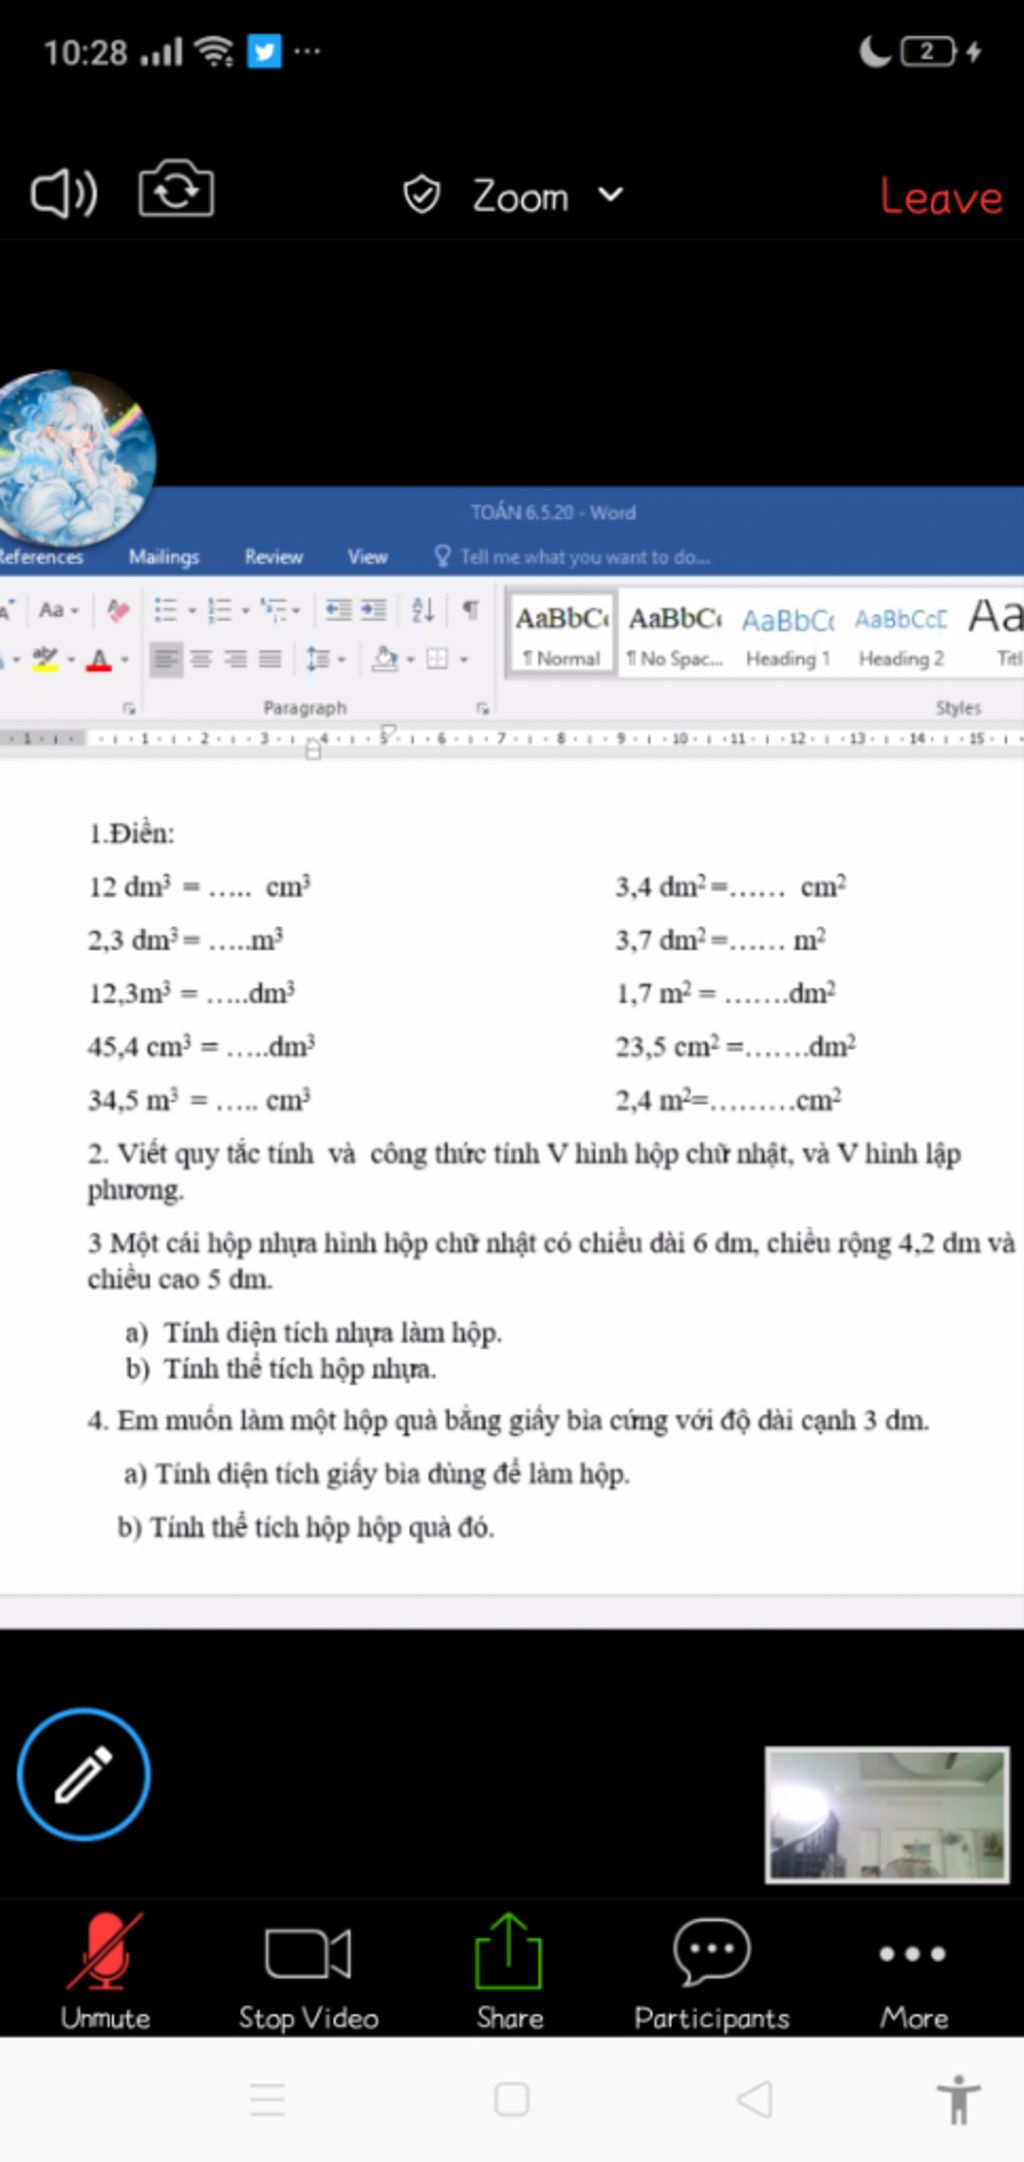
Task: Toggle Justify paragraph alignment
Action: coord(270,659)
